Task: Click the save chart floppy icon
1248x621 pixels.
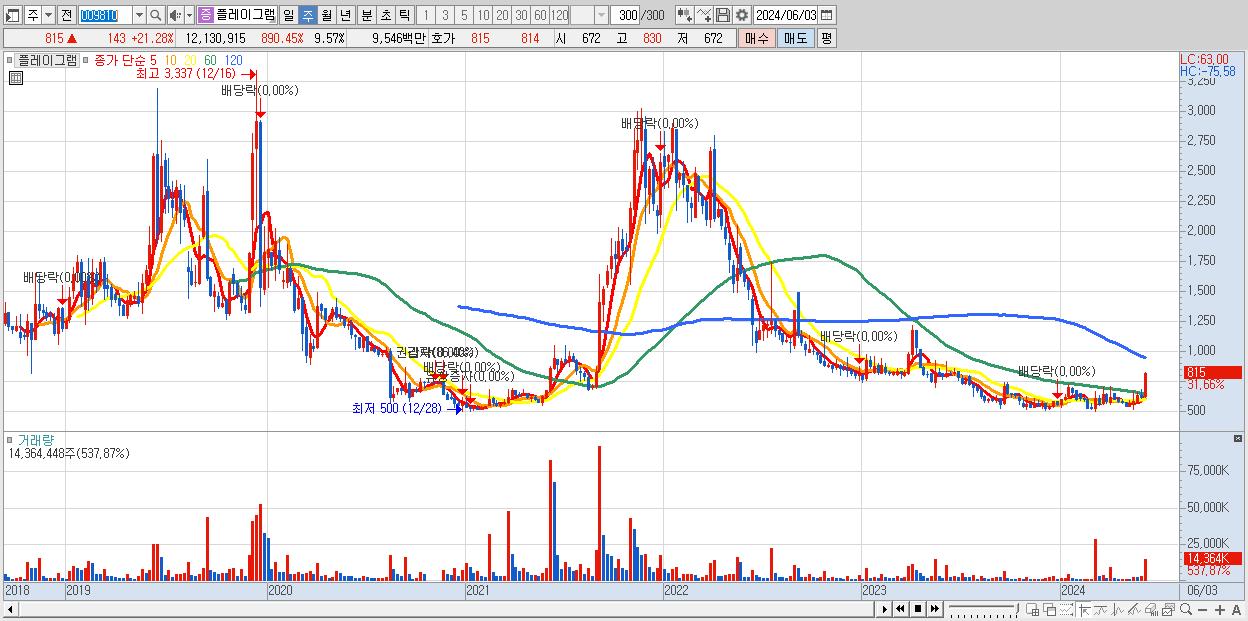Action: (722, 15)
